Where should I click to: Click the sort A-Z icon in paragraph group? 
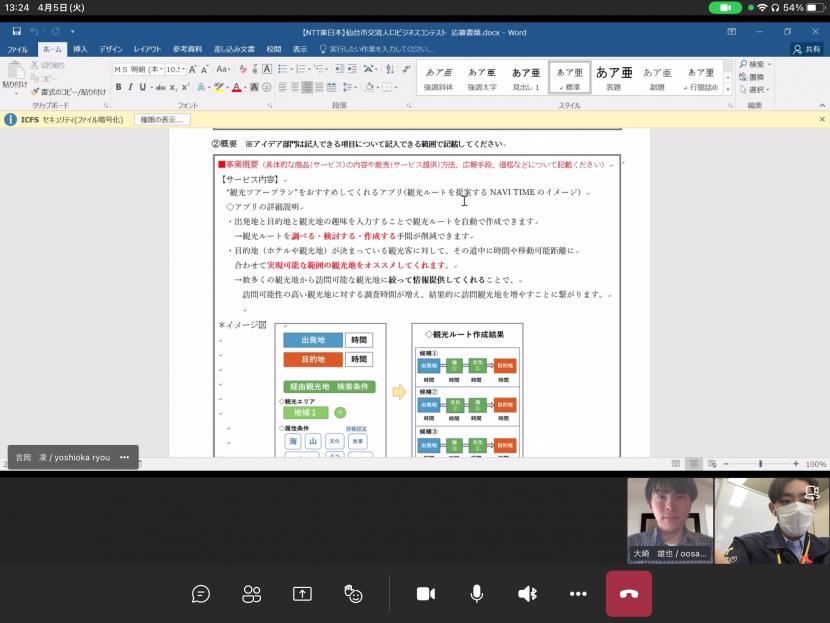tap(390, 69)
